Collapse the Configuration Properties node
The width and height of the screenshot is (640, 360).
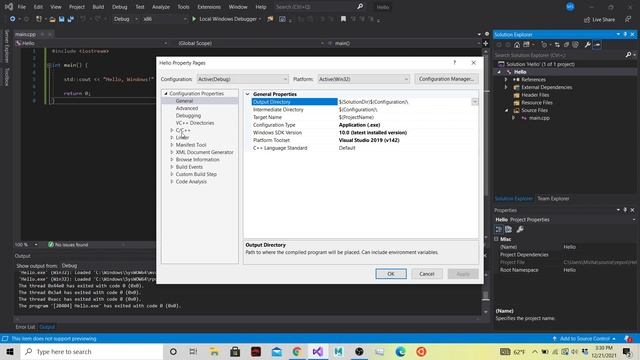166,93
